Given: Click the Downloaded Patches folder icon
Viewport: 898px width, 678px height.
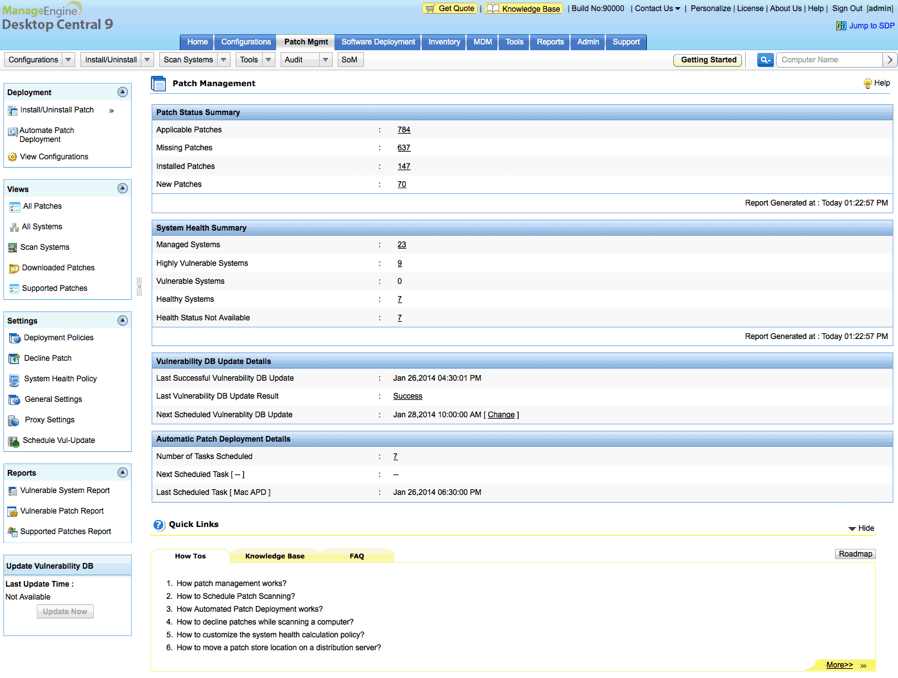Looking at the screenshot, I should (x=14, y=268).
